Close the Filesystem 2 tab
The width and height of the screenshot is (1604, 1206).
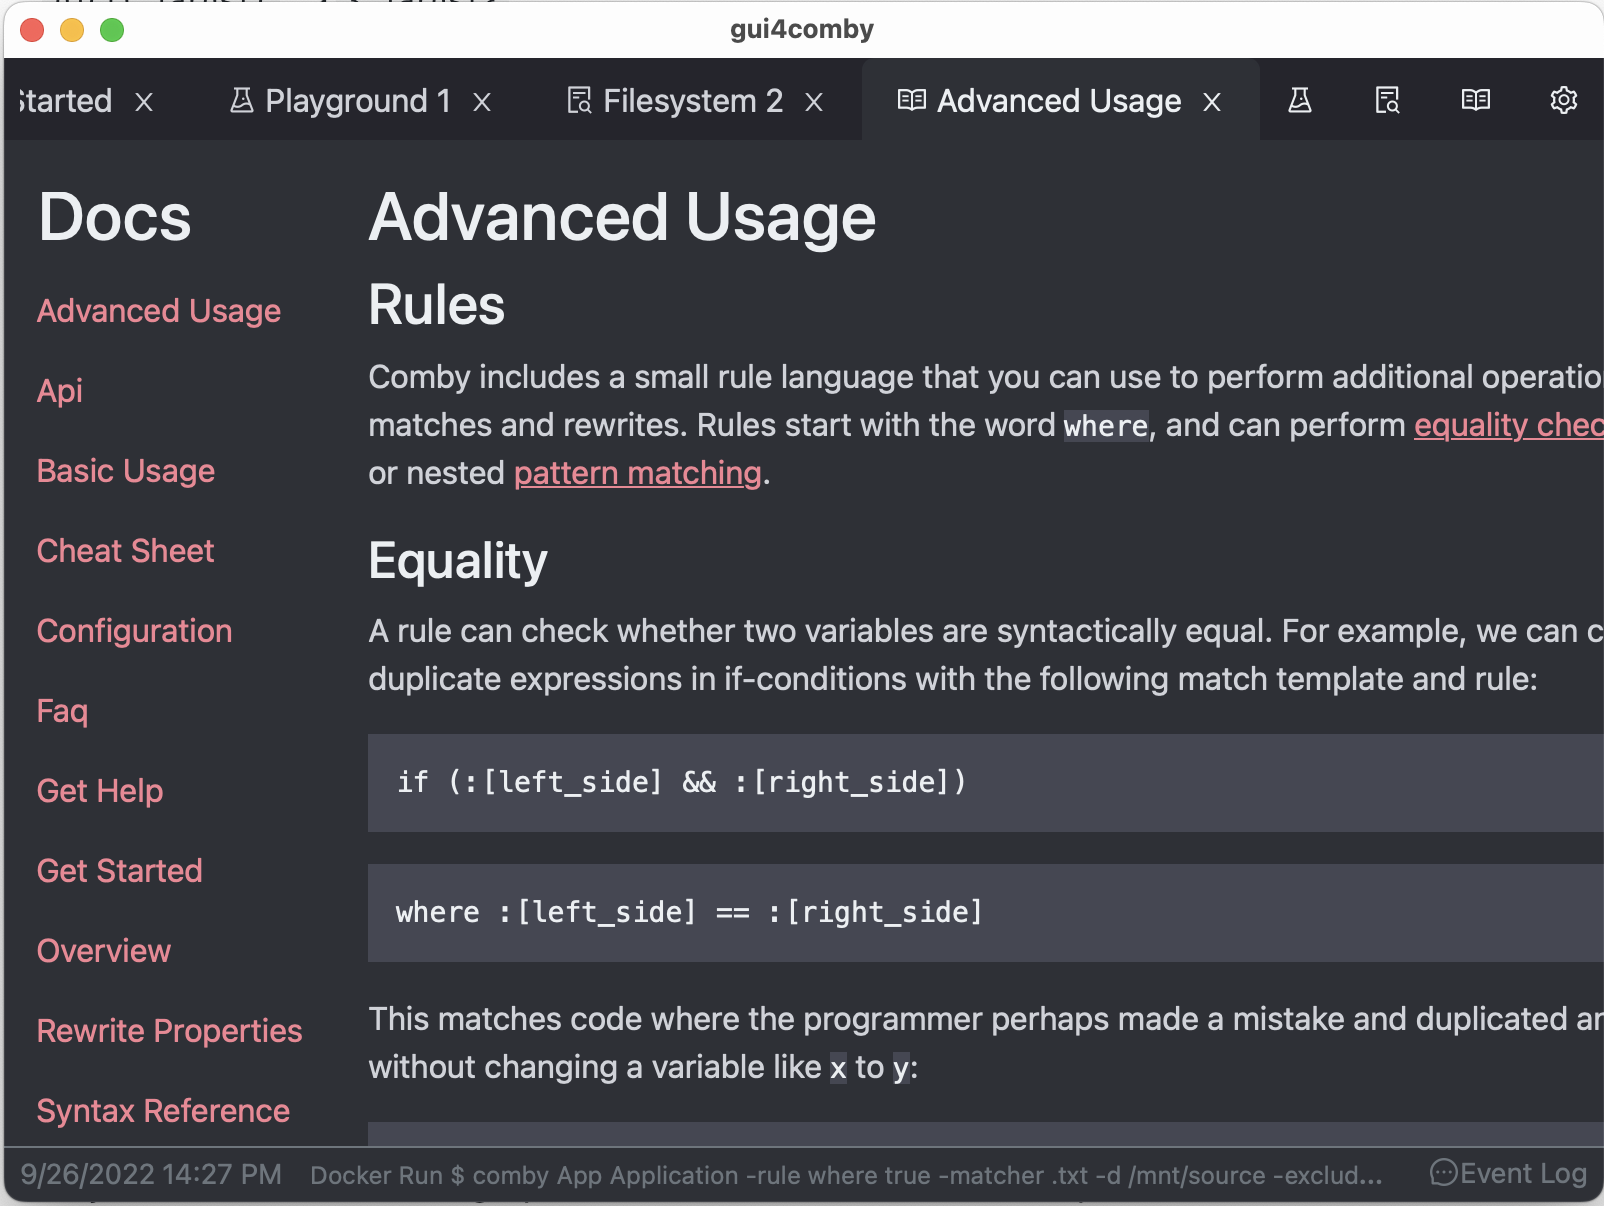coord(814,102)
